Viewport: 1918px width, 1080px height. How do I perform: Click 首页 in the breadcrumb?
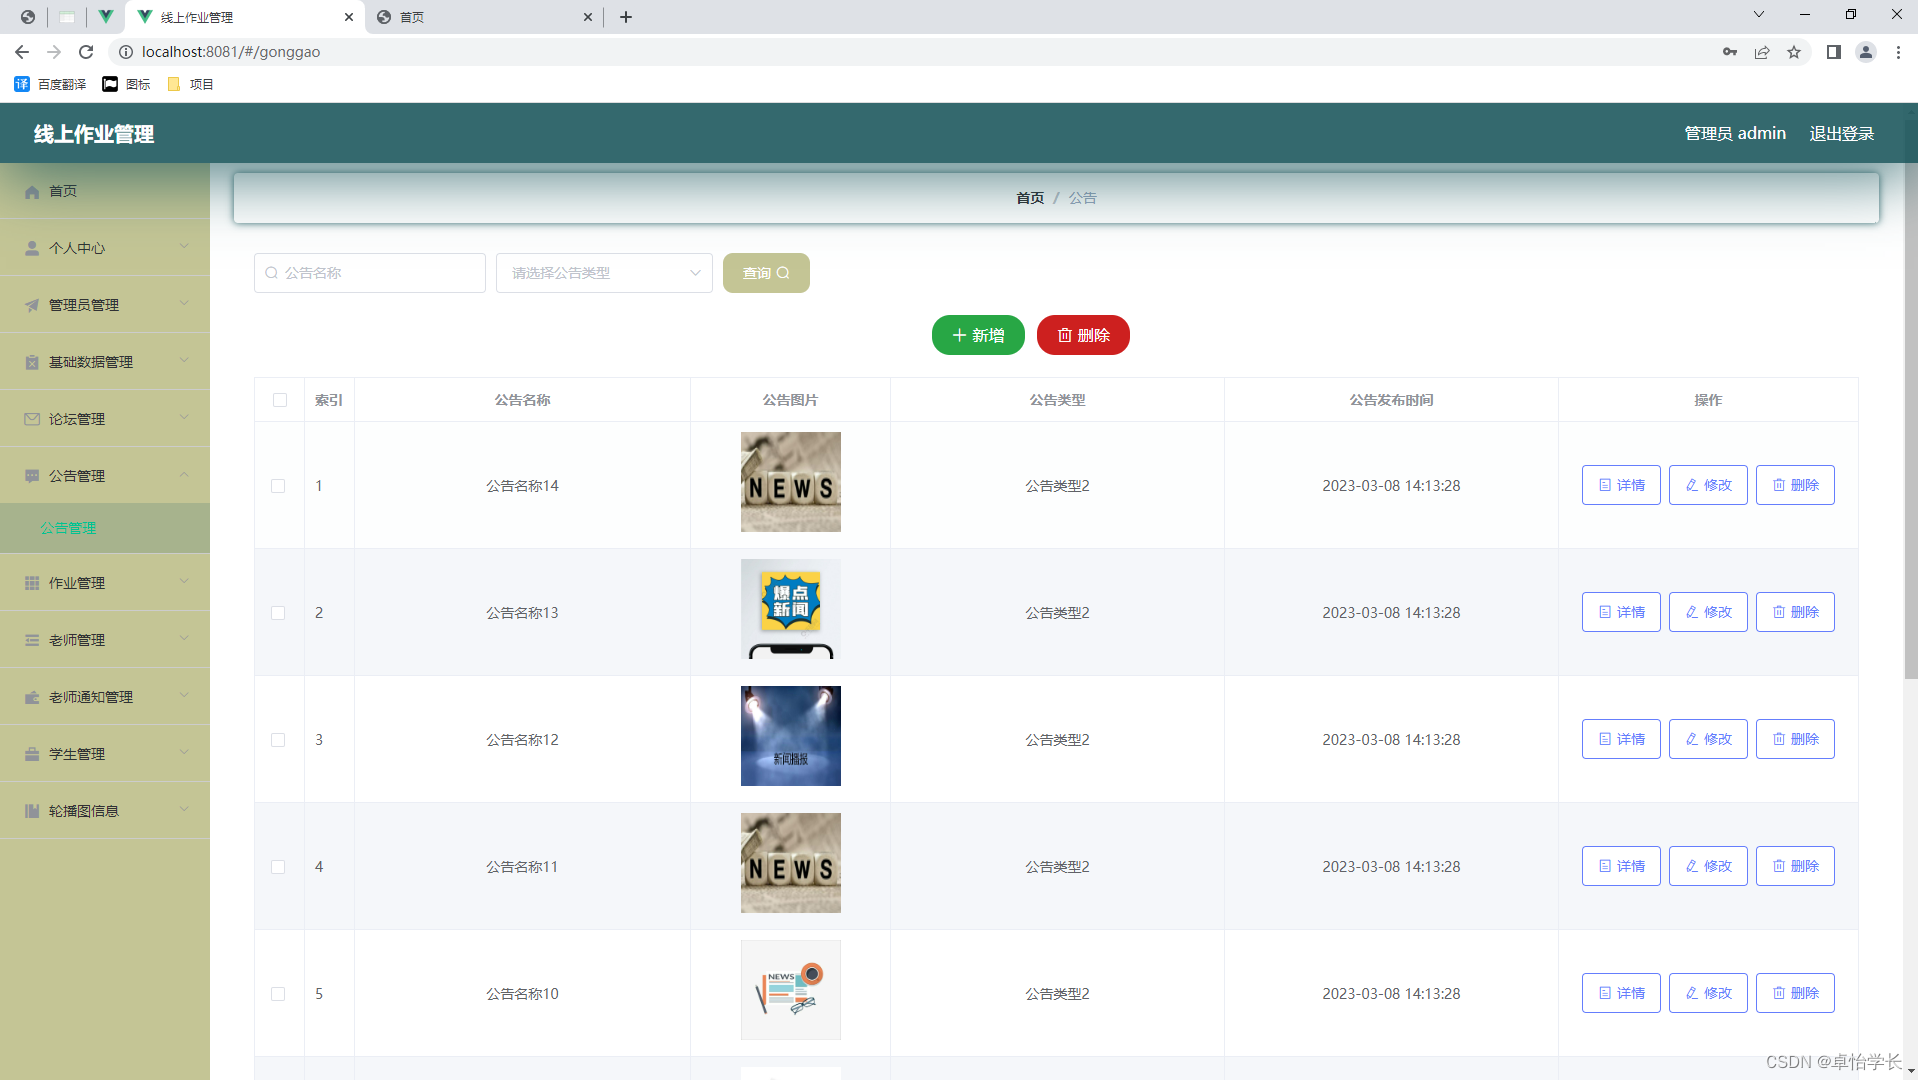[x=1030, y=198]
